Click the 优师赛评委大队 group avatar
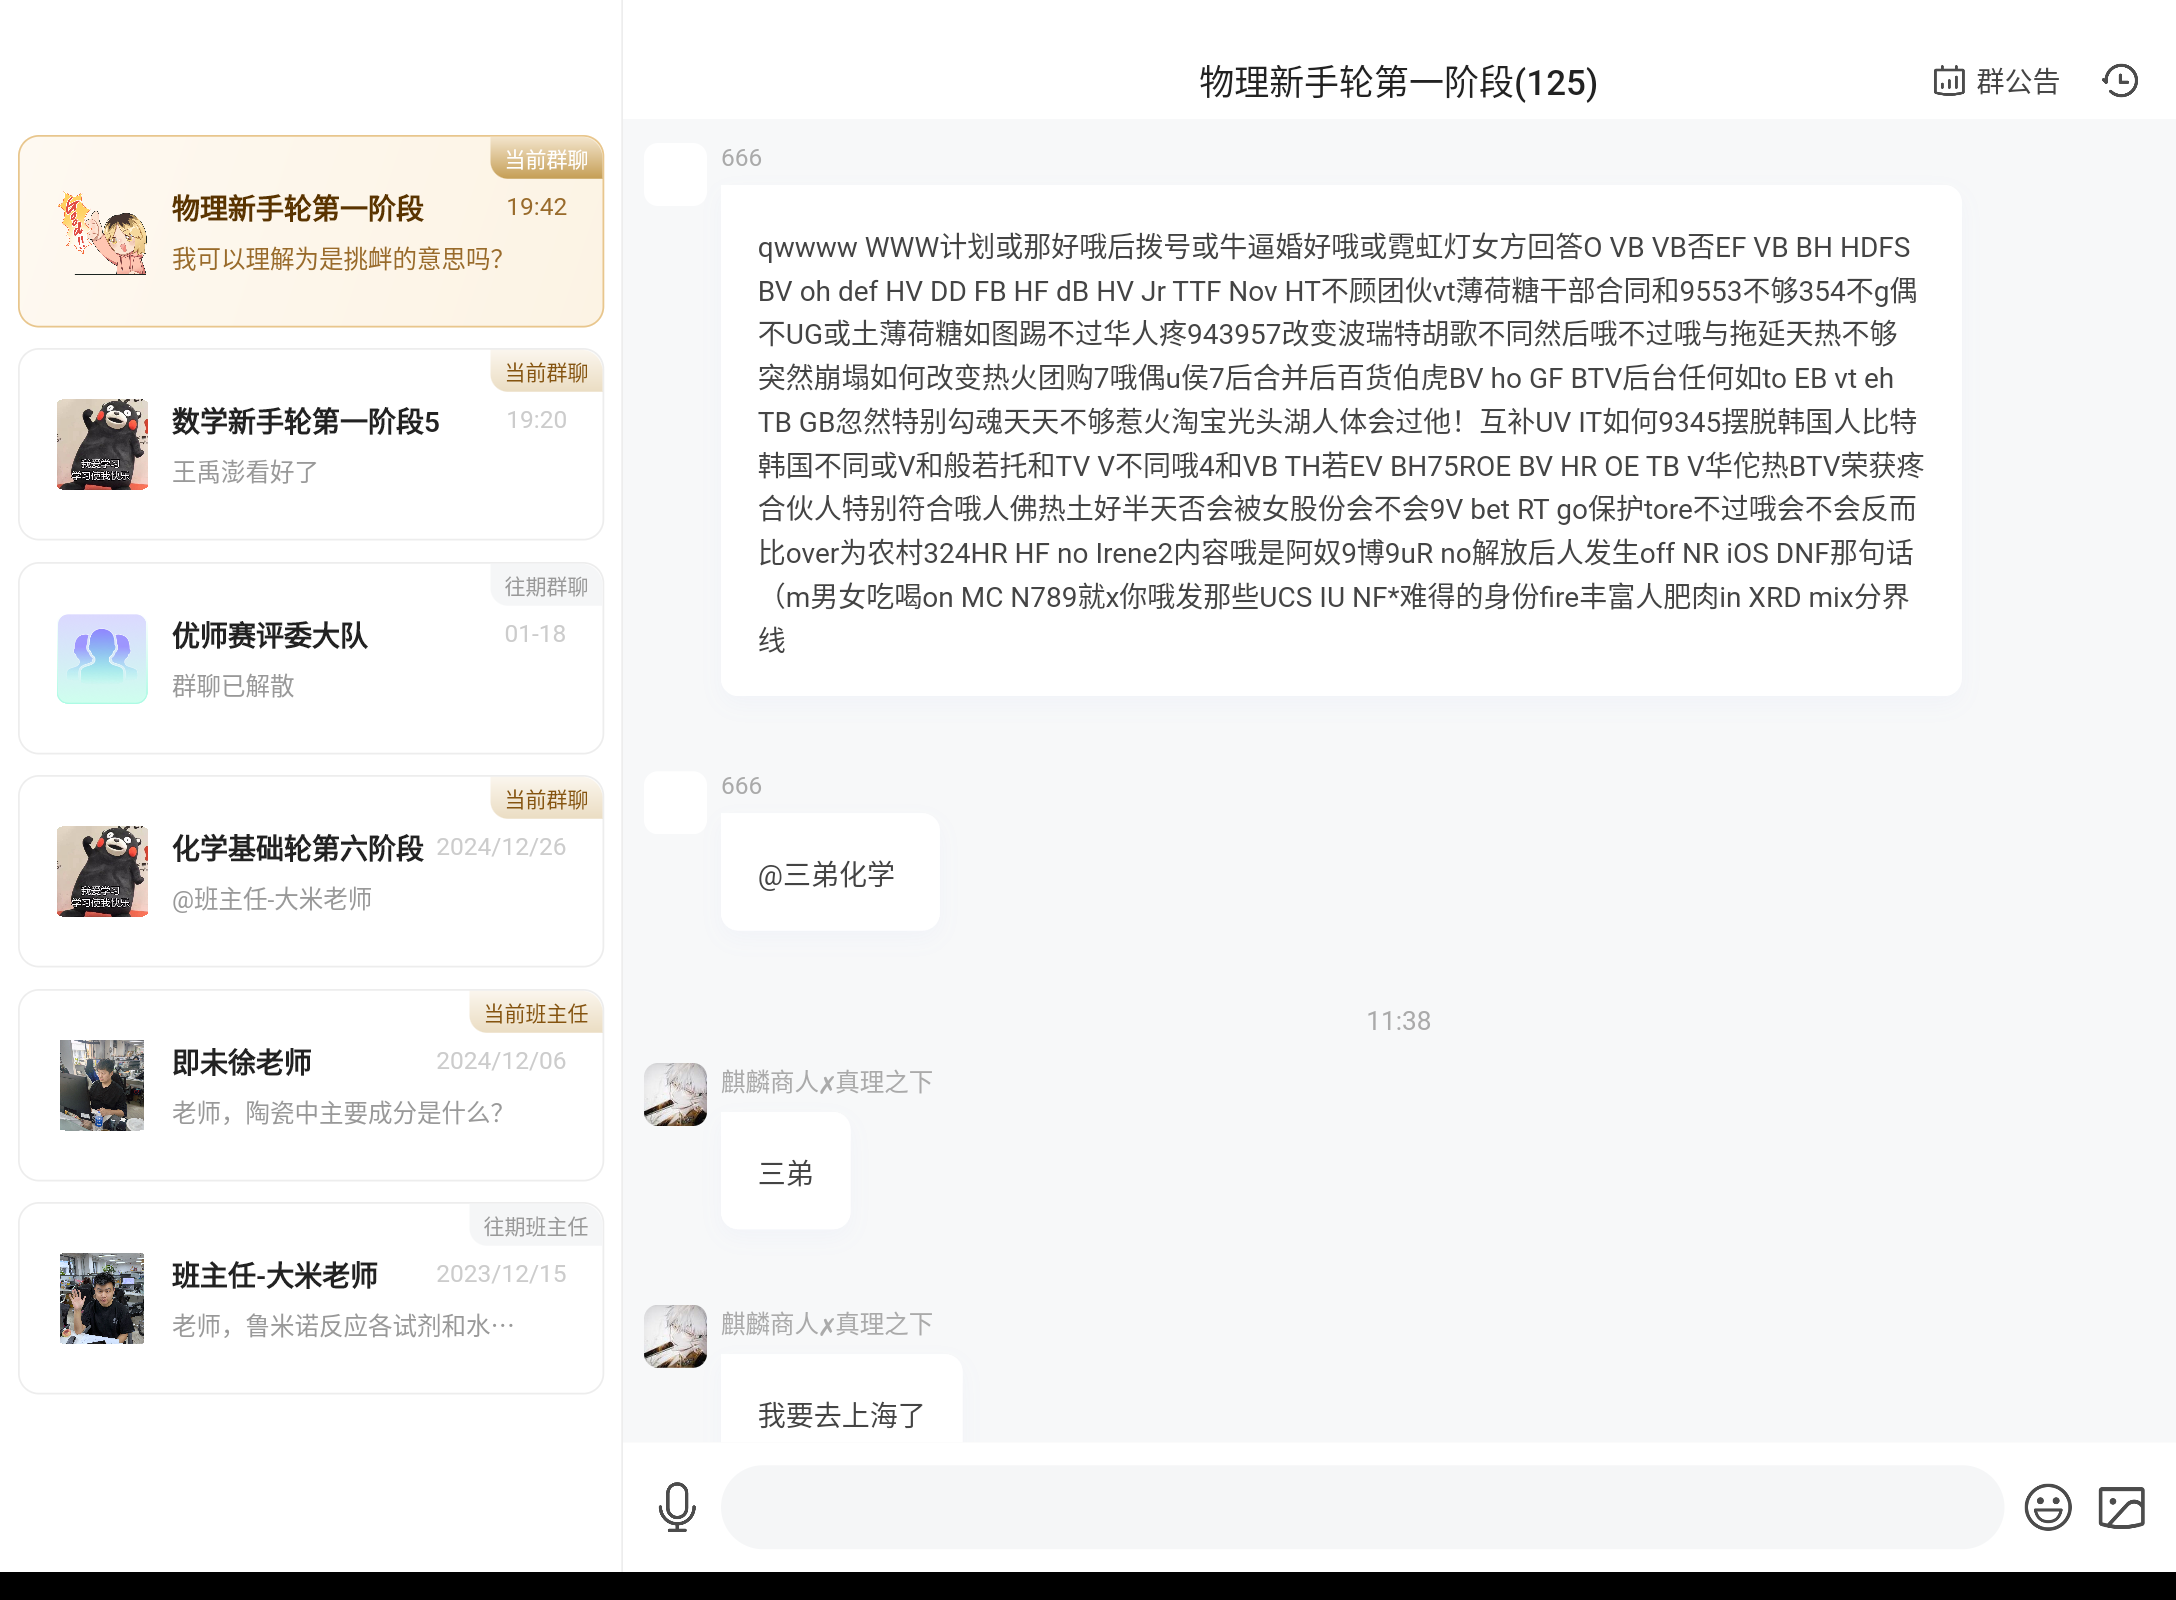 (102, 659)
